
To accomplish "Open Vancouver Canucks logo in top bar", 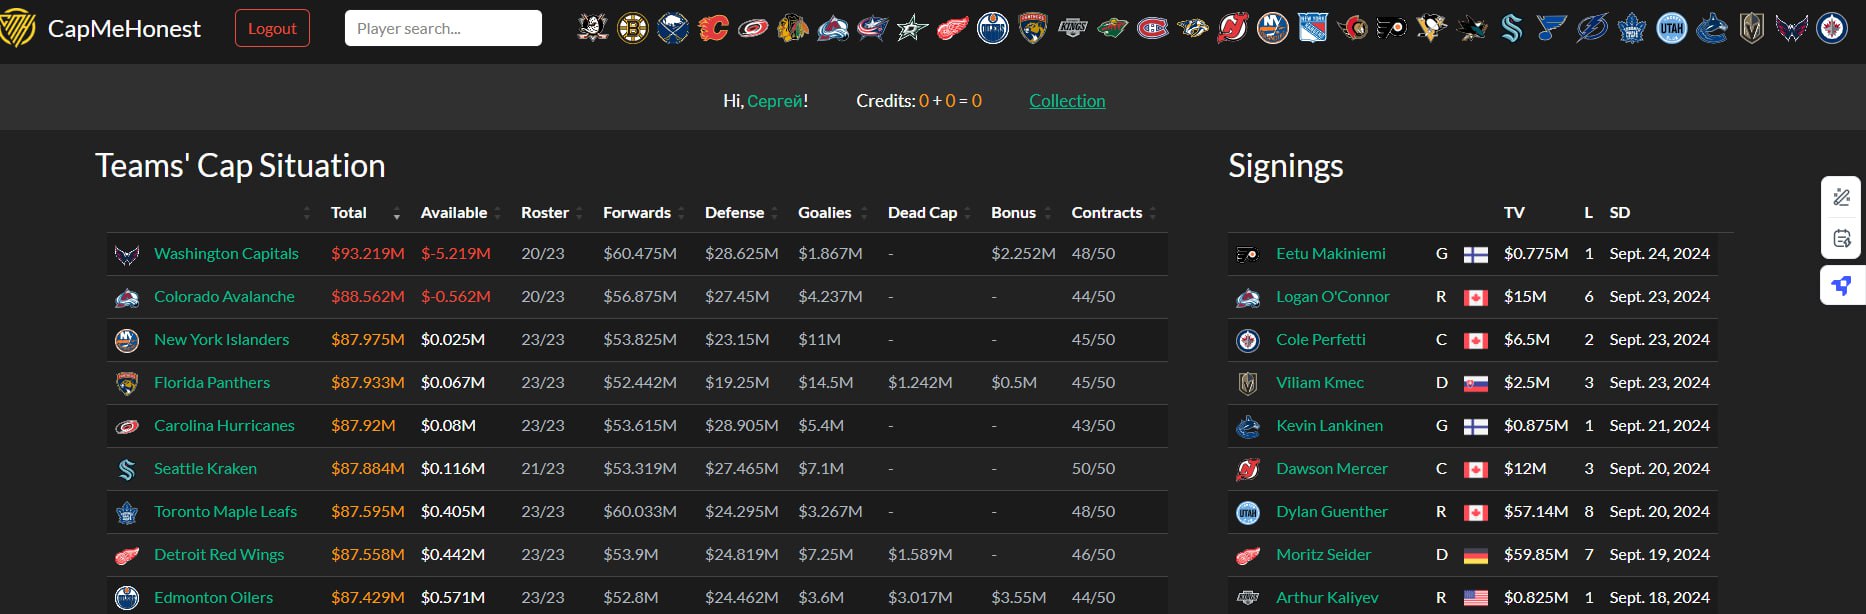I will [1713, 28].
